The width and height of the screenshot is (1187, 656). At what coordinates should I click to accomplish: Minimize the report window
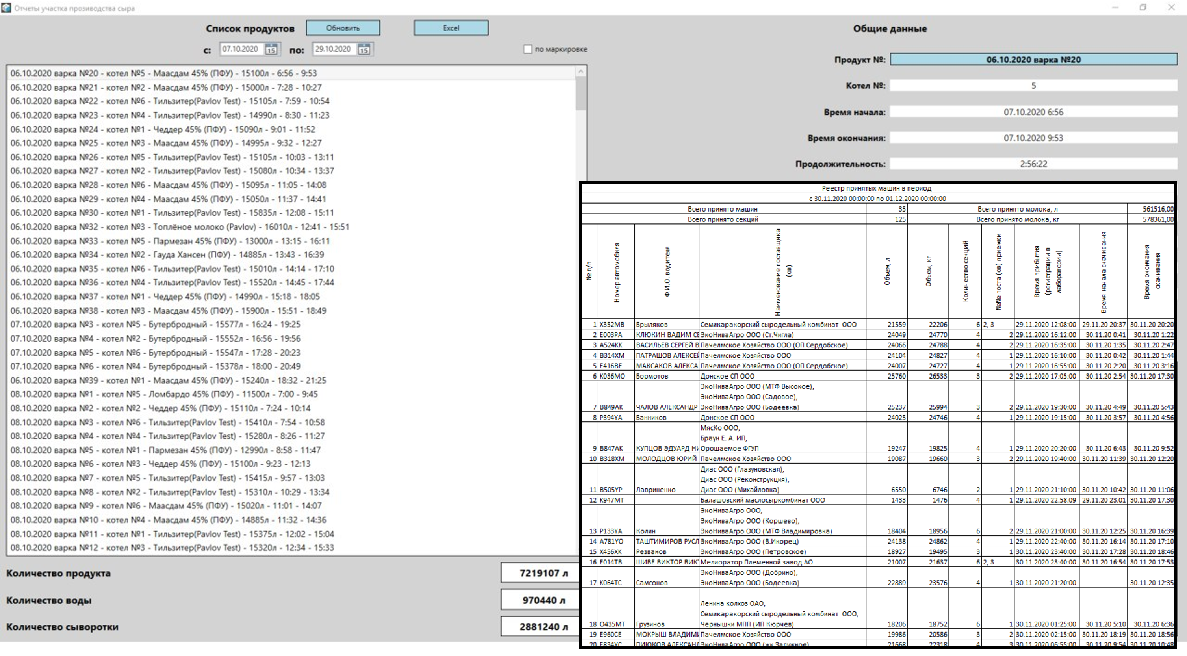pos(1114,8)
